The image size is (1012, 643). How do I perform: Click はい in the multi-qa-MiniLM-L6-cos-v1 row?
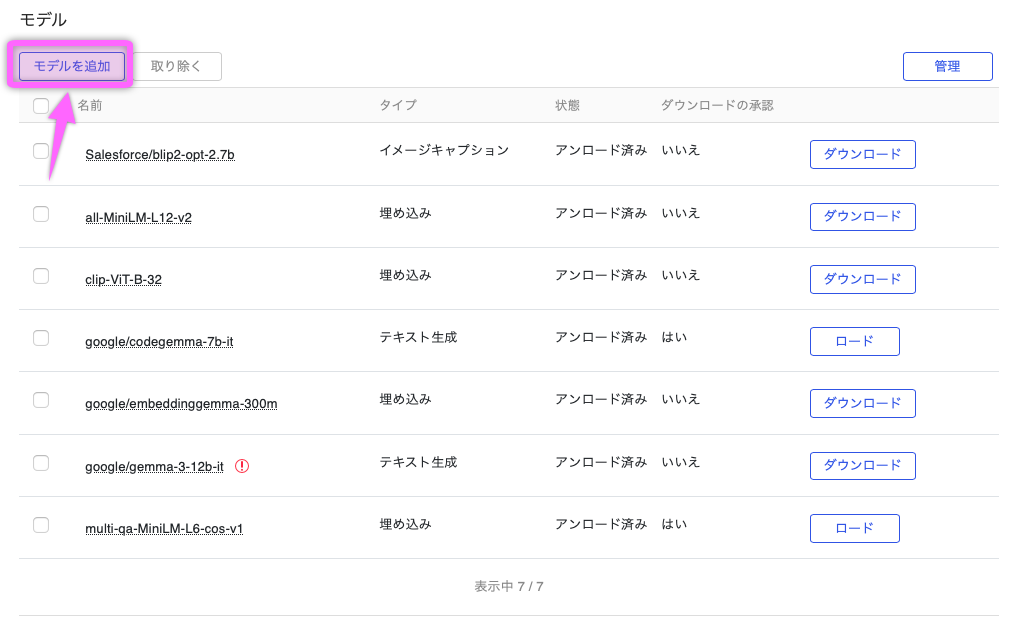[x=674, y=524]
